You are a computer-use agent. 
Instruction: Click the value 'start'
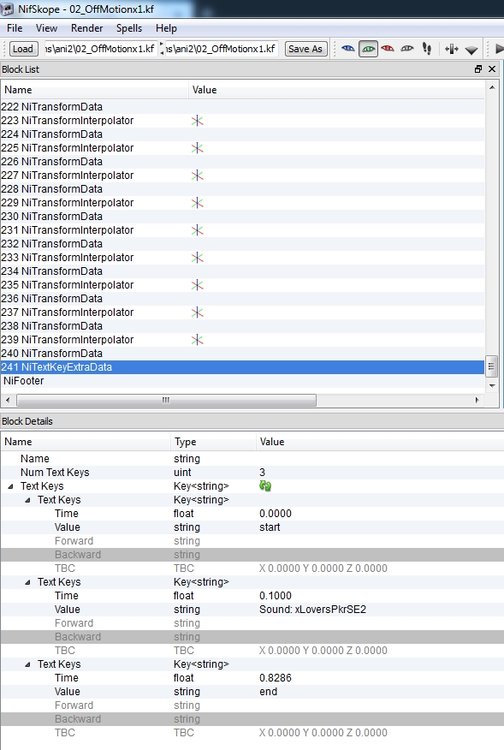(x=270, y=527)
